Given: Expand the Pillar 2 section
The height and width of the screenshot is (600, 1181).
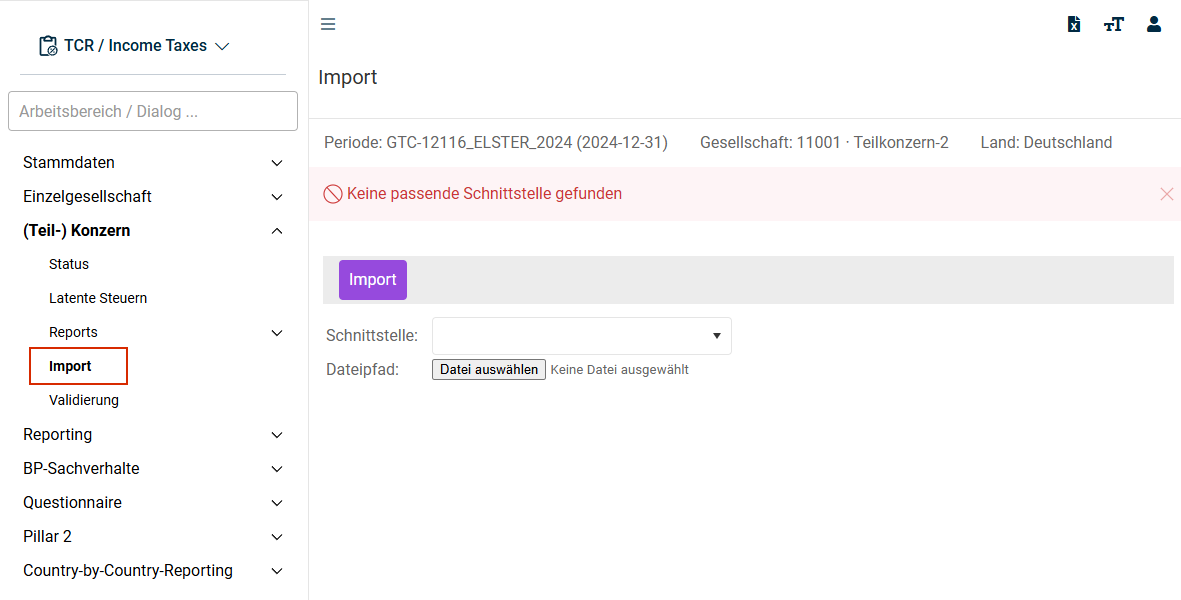Looking at the screenshot, I should click(x=153, y=537).
